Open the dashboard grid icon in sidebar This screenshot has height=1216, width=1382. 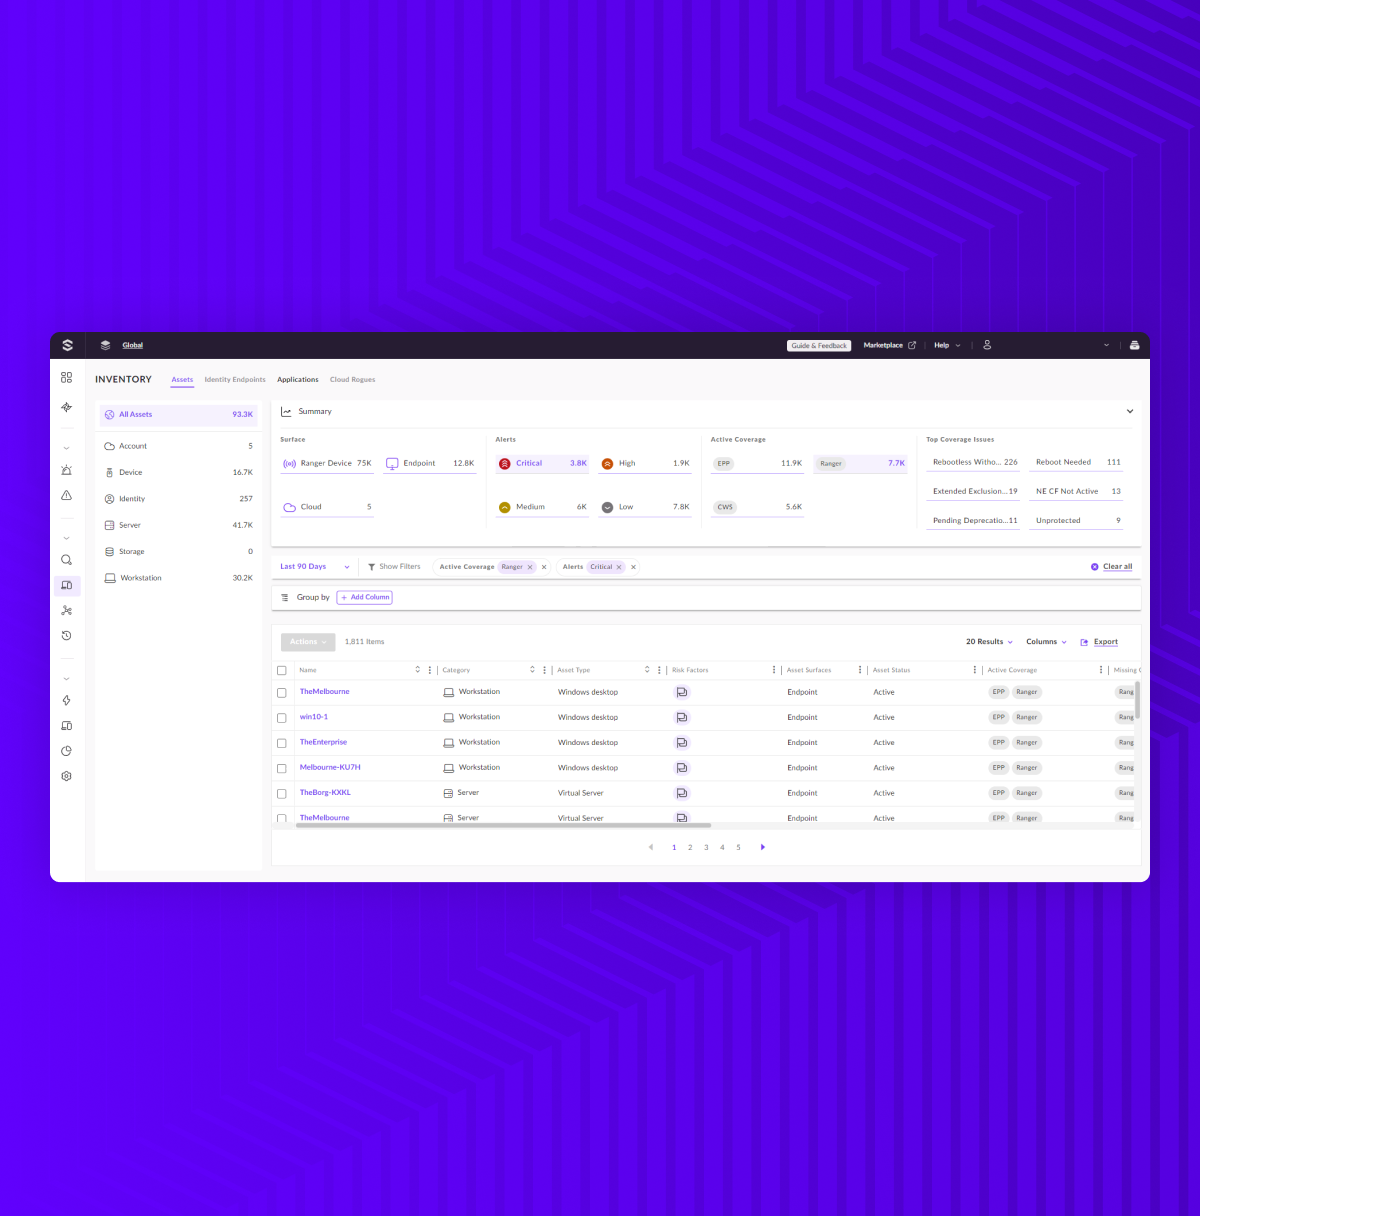[x=66, y=378]
